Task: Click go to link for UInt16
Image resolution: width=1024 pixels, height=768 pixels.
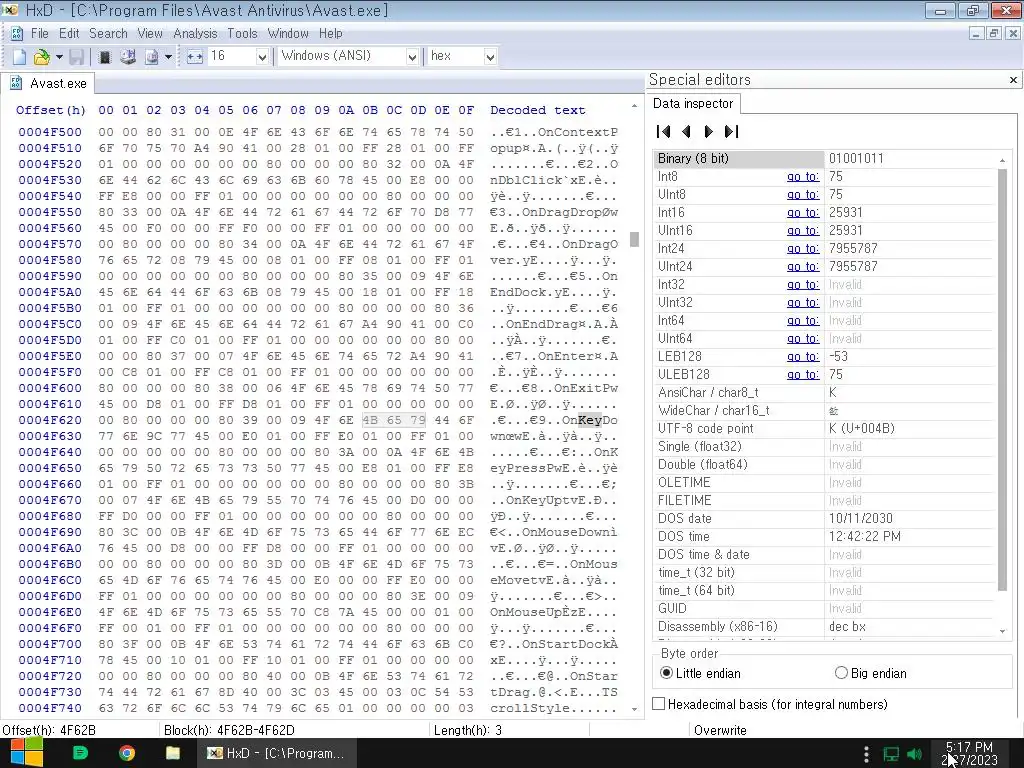Action: point(803,231)
